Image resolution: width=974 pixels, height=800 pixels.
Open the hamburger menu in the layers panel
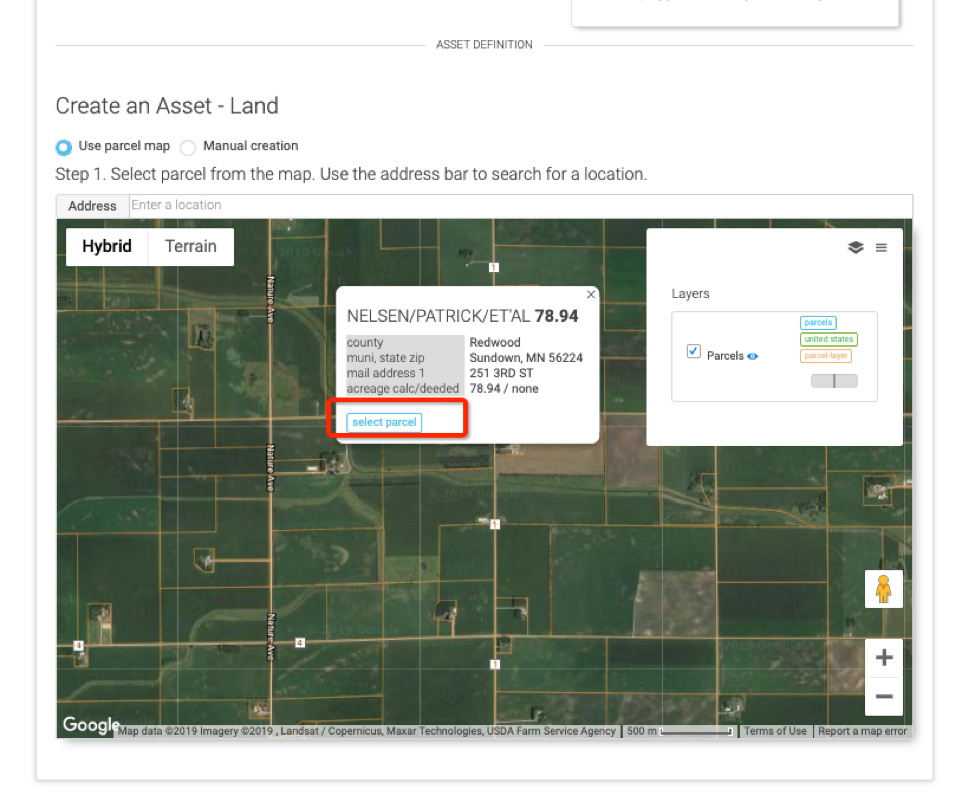pyautogui.click(x=881, y=248)
